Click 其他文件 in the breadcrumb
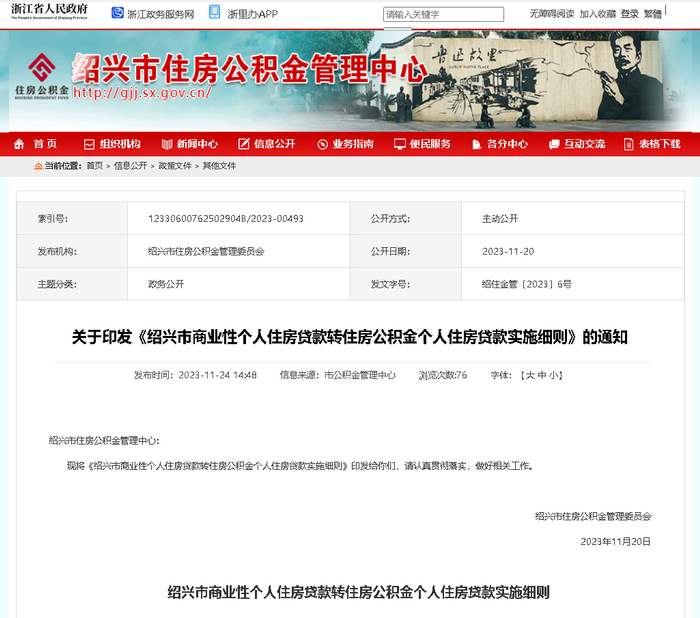This screenshot has width=700, height=618. 219,166
